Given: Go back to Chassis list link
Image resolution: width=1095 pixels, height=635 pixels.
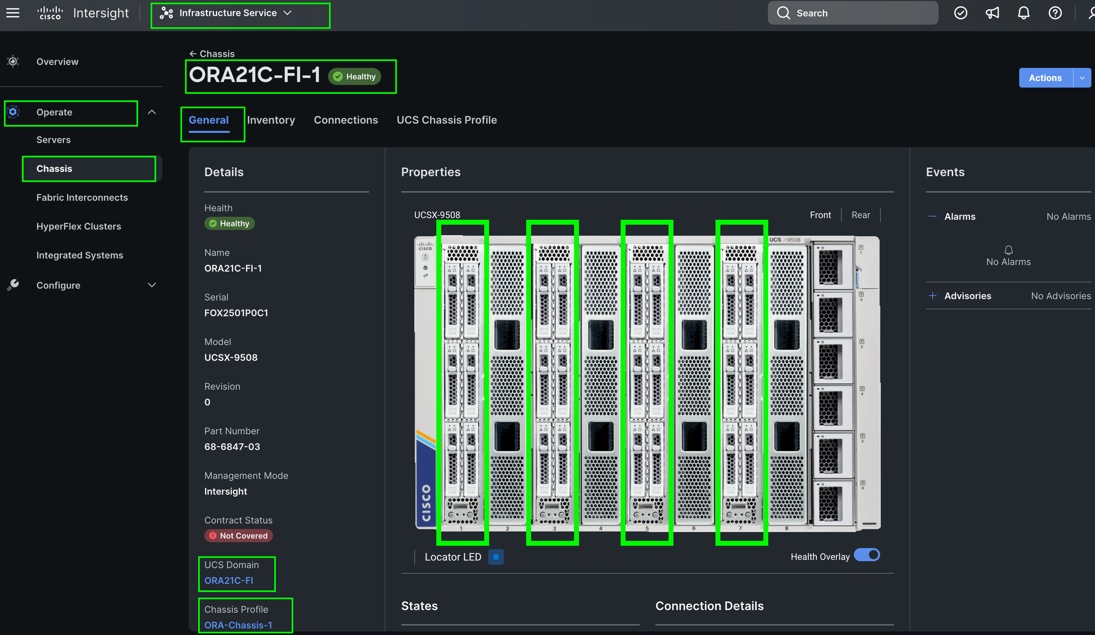Looking at the screenshot, I should pyautogui.click(x=212, y=53).
